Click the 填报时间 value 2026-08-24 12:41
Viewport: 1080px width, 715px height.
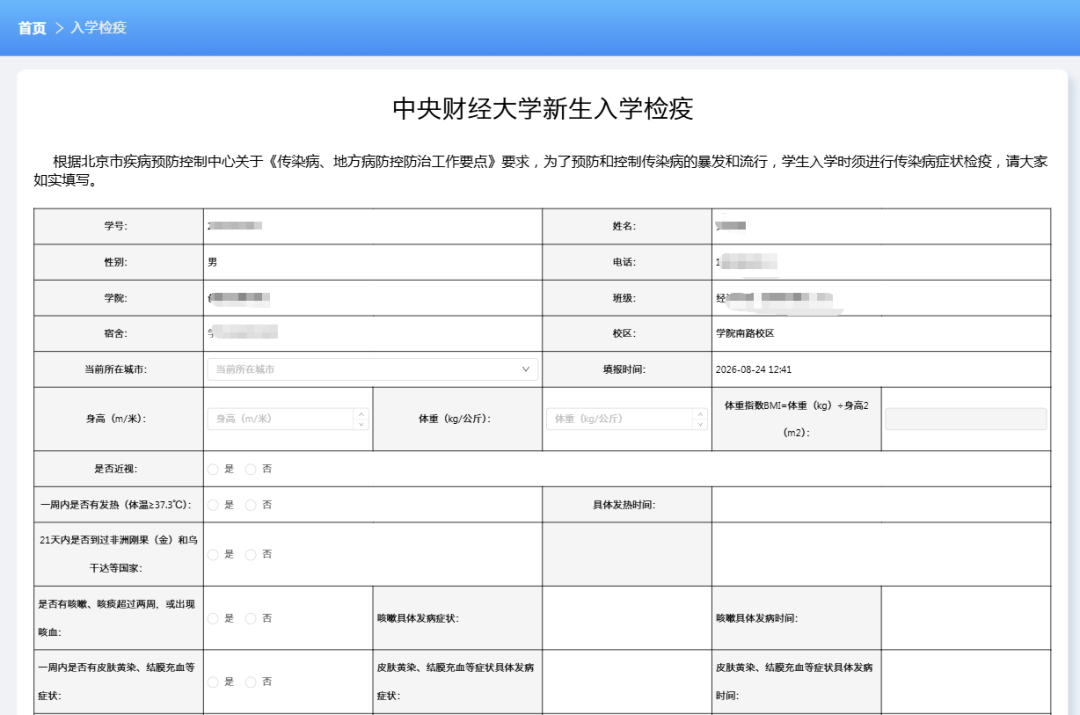point(753,370)
